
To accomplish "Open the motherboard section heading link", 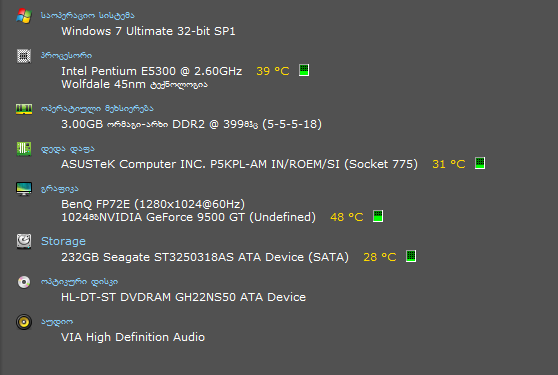I will point(68,149).
